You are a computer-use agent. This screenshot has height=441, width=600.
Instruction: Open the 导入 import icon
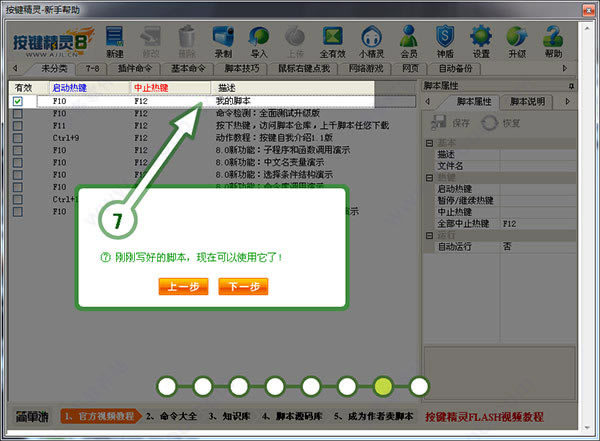(259, 41)
